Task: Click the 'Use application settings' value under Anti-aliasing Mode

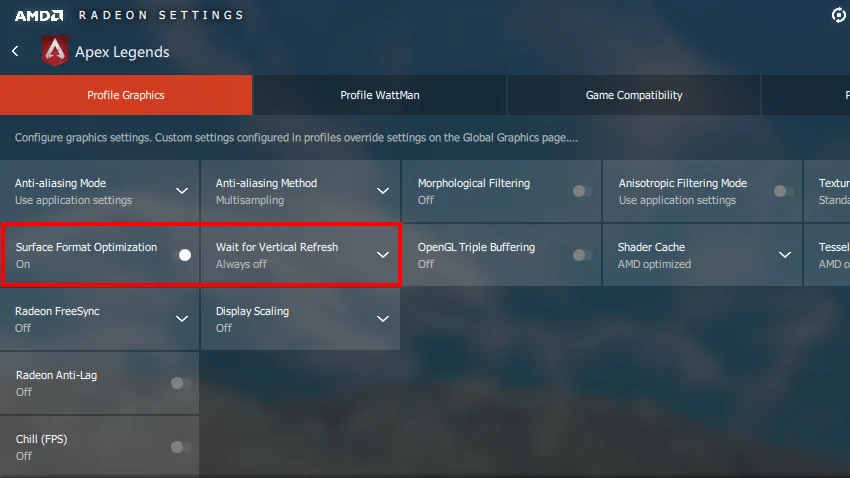Action: [x=73, y=200]
